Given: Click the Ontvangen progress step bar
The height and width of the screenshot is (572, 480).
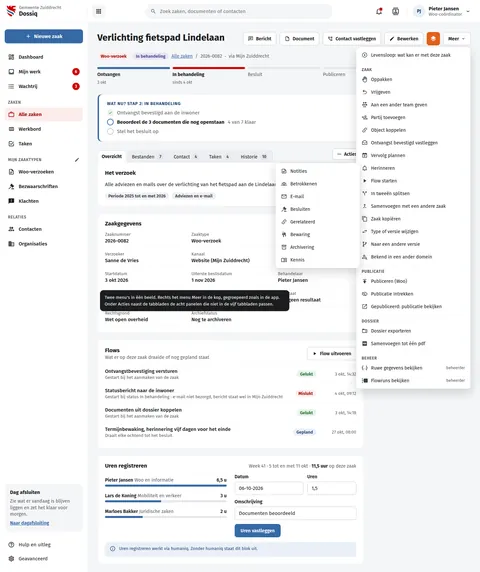Looking at the screenshot, I should (x=133, y=67).
